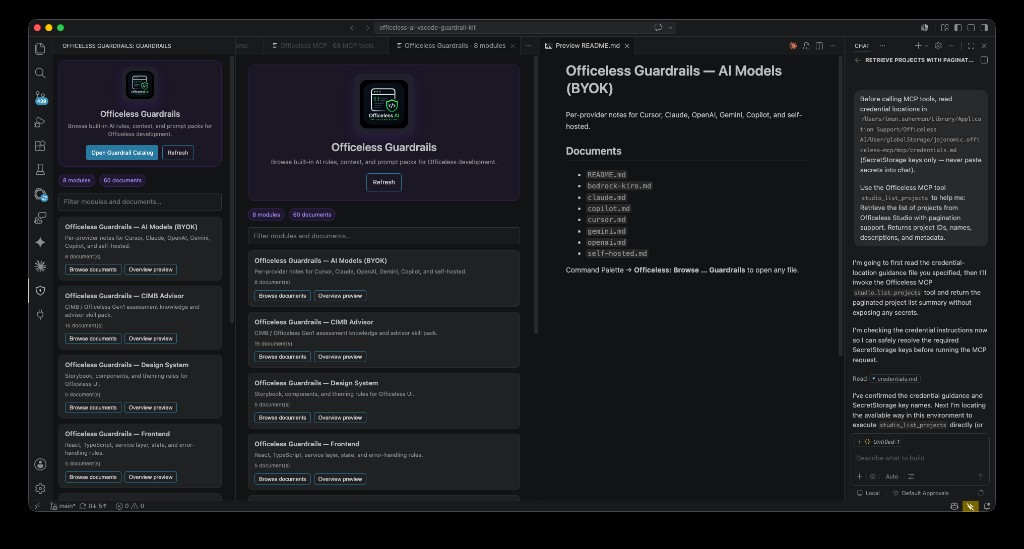
Task: Click Refresh in sidebar Guardrails card
Action: coord(178,153)
